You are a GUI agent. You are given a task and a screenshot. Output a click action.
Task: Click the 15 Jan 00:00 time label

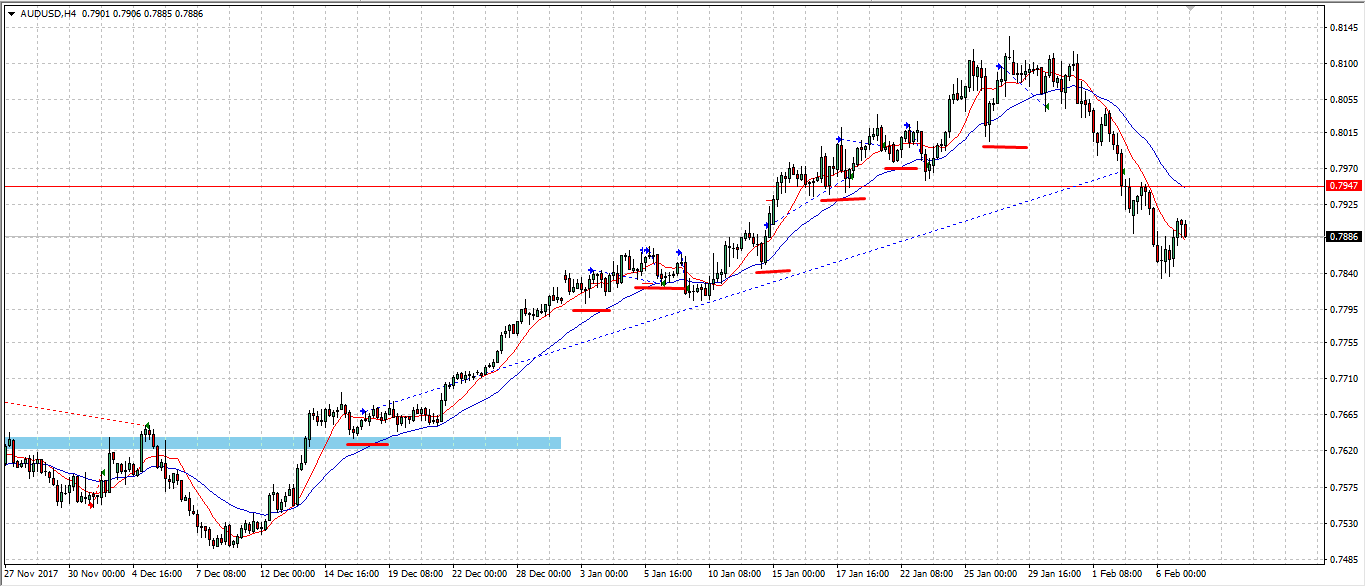tap(801, 574)
